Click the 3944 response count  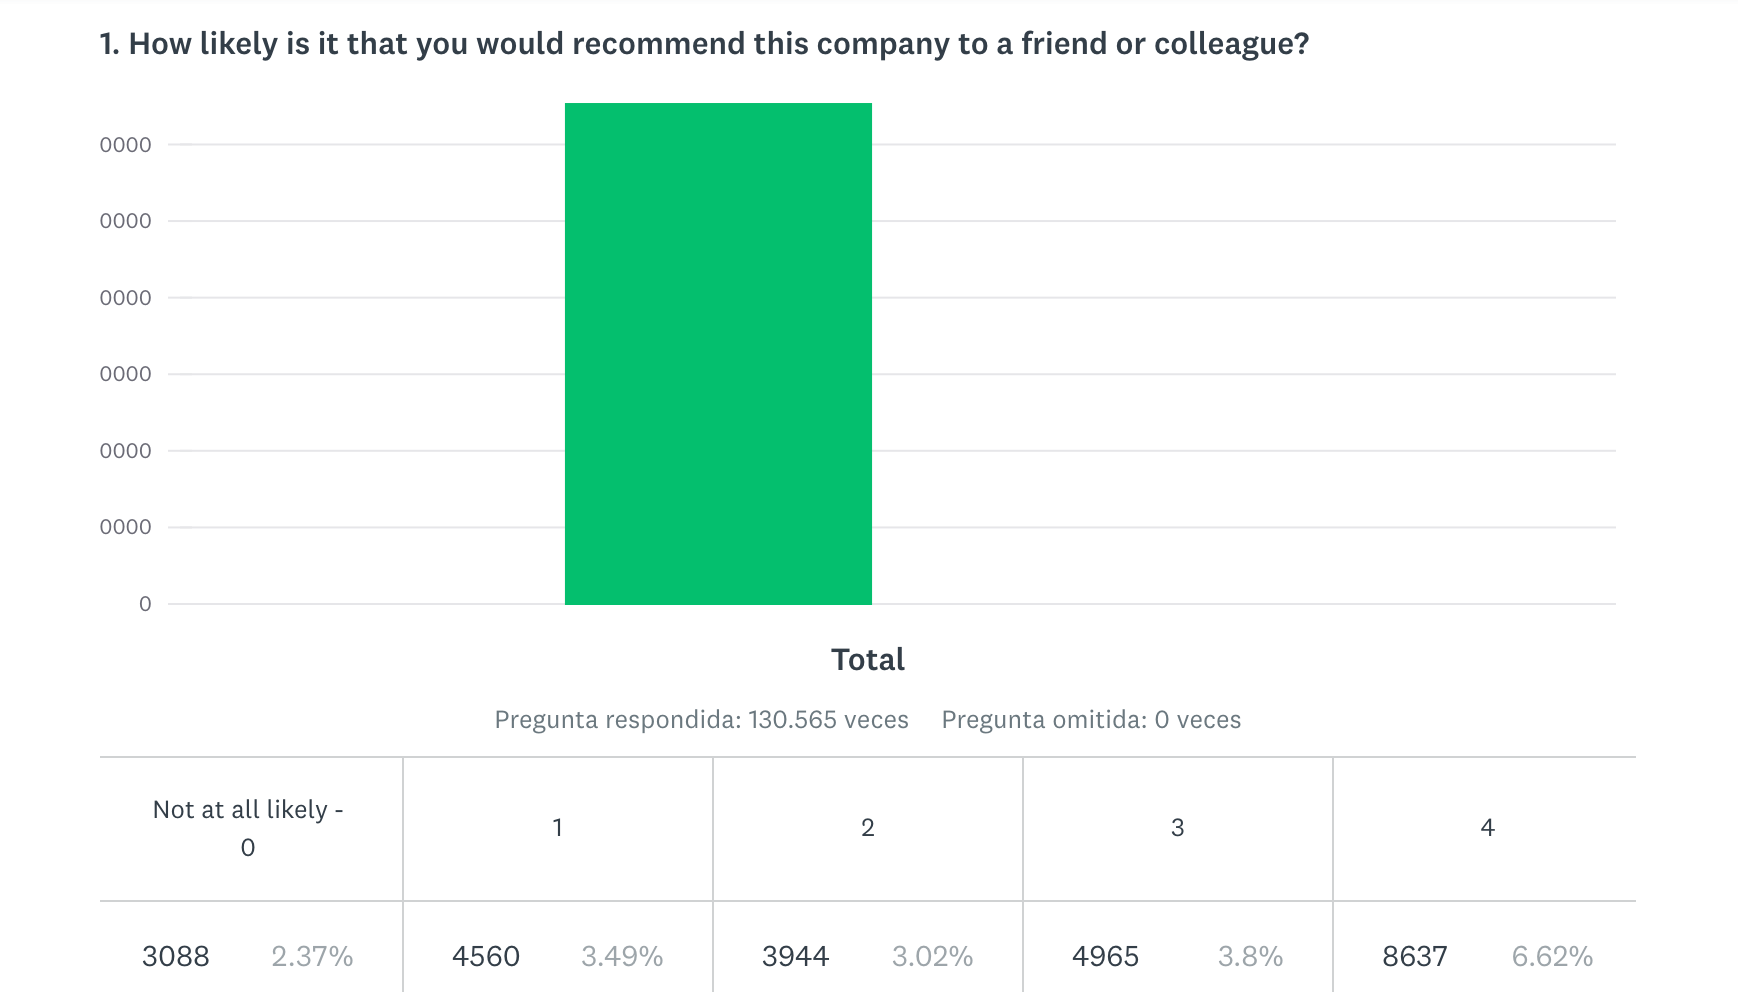[796, 957]
